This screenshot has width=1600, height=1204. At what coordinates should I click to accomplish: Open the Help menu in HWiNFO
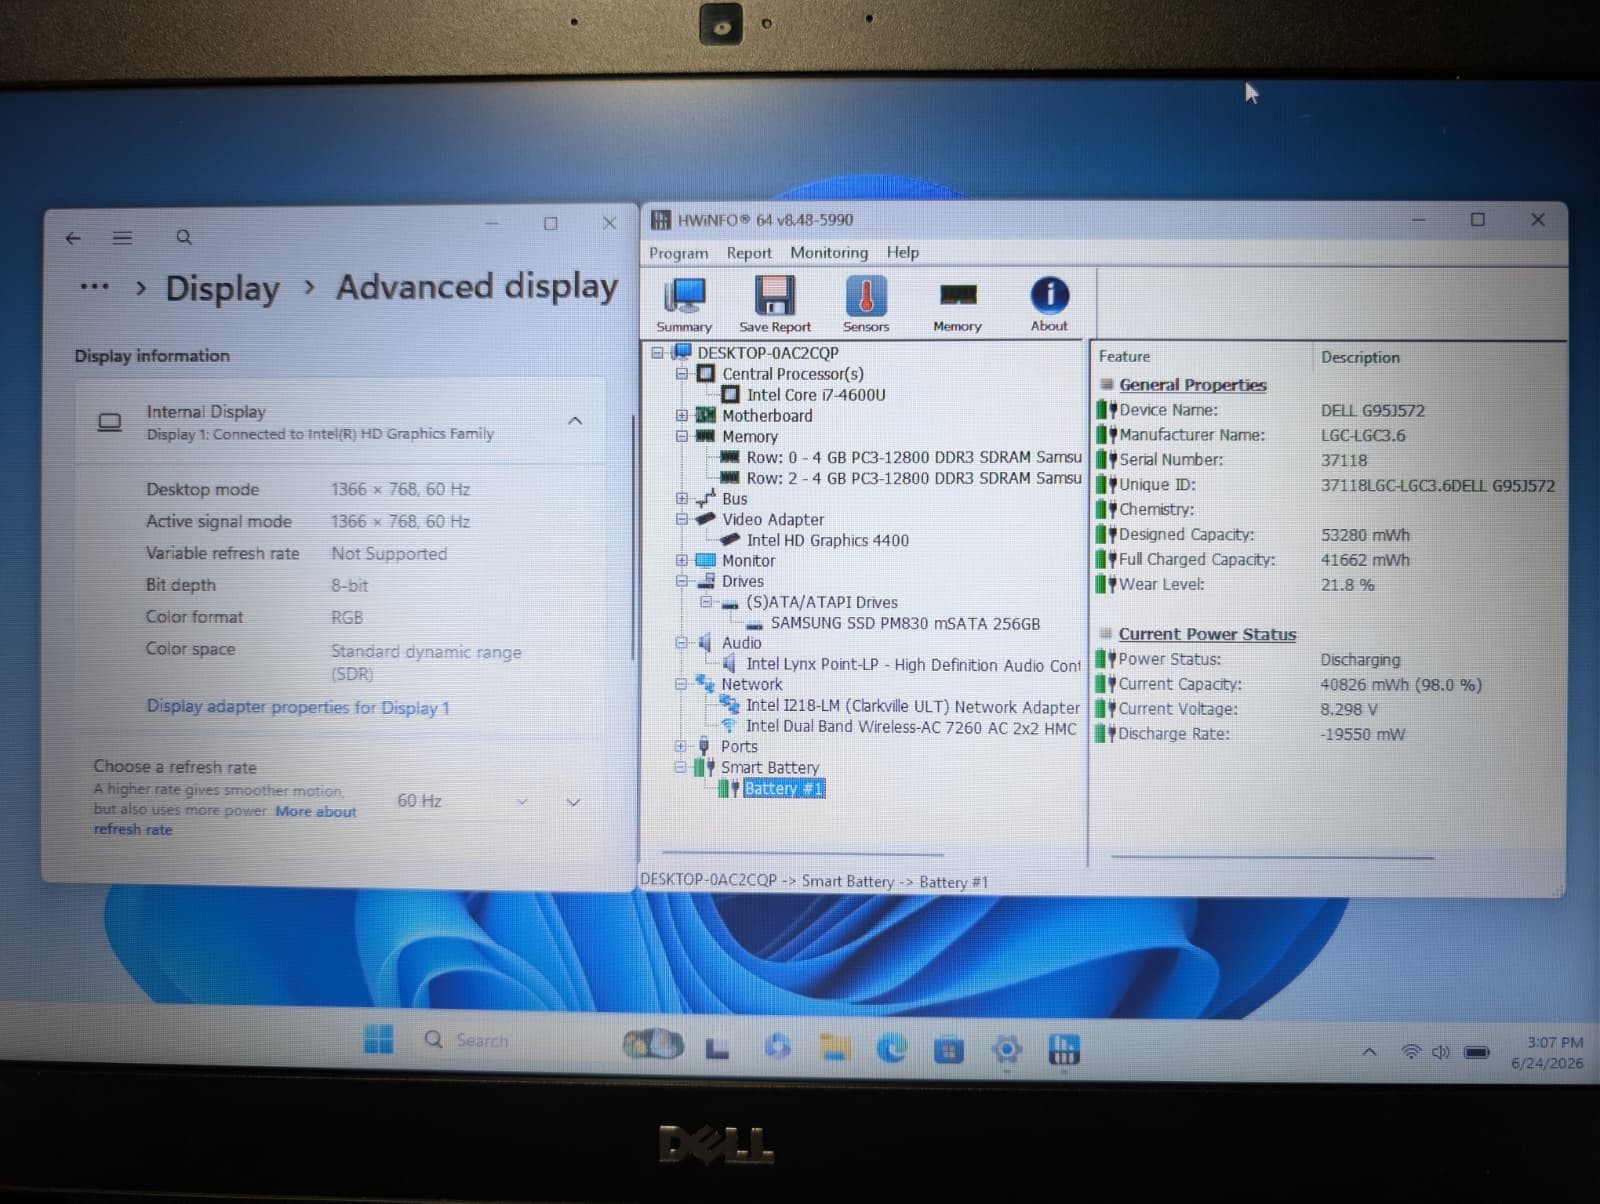[902, 253]
